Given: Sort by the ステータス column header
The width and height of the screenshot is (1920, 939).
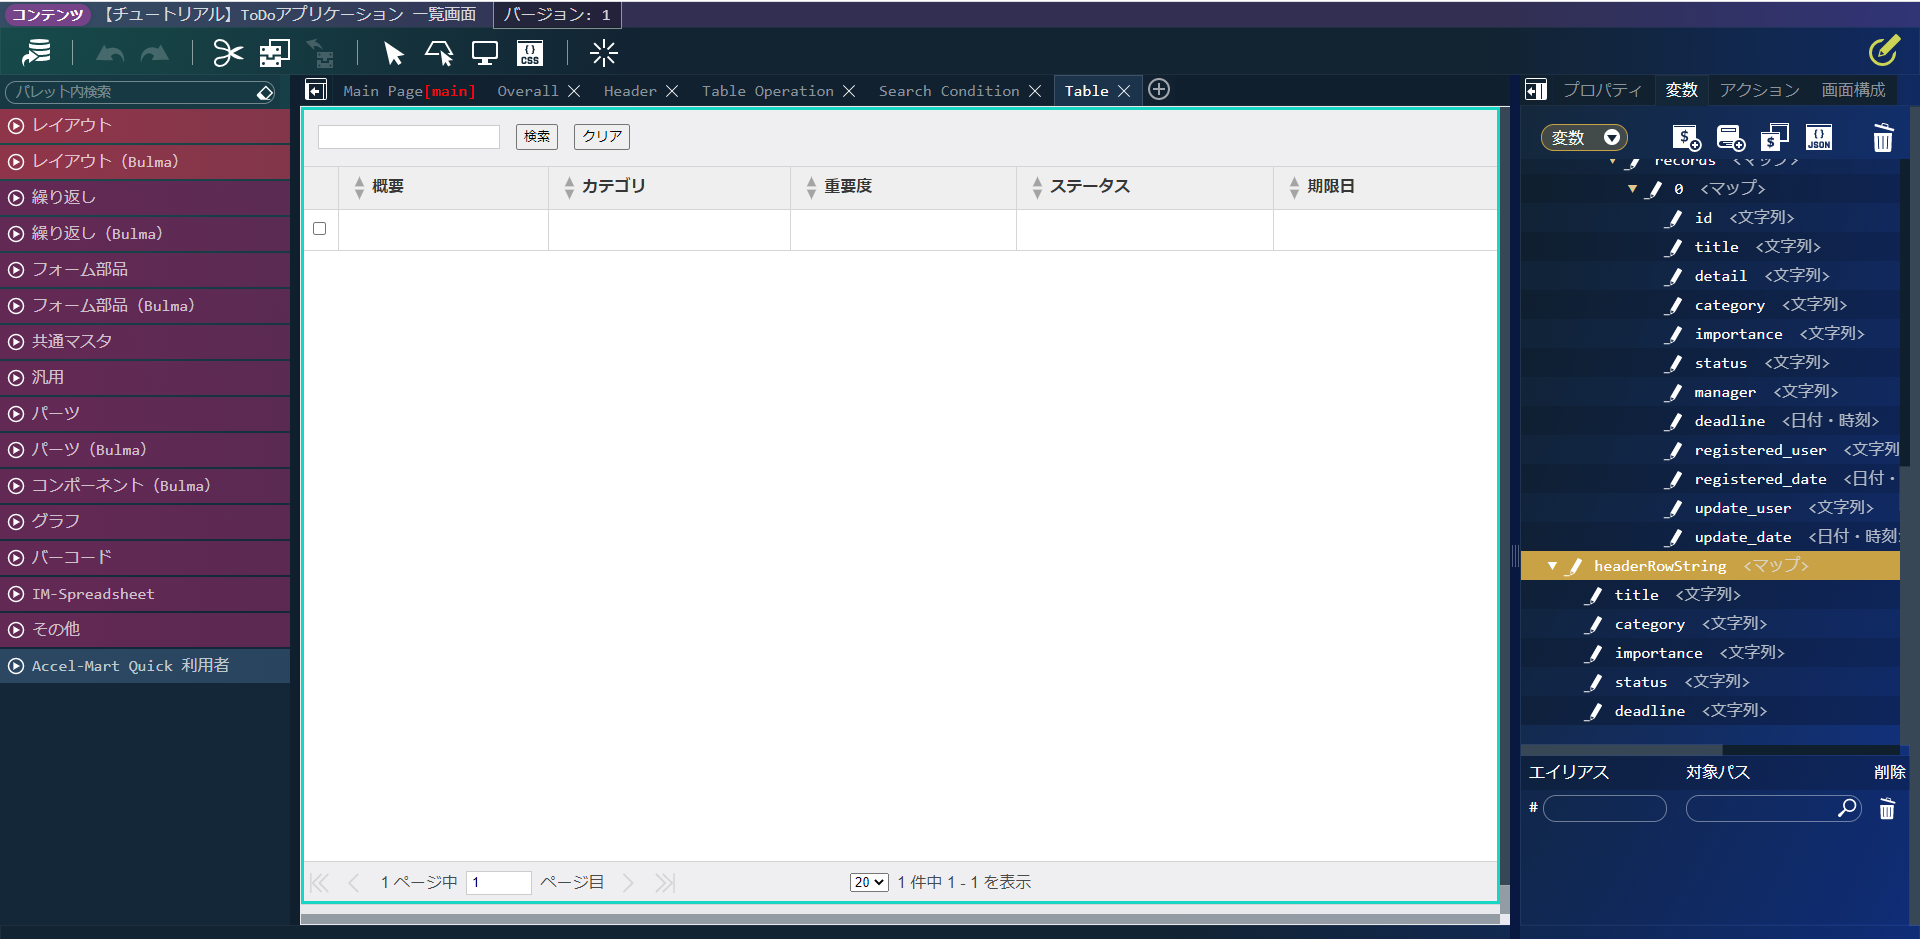Looking at the screenshot, I should 1145,187.
